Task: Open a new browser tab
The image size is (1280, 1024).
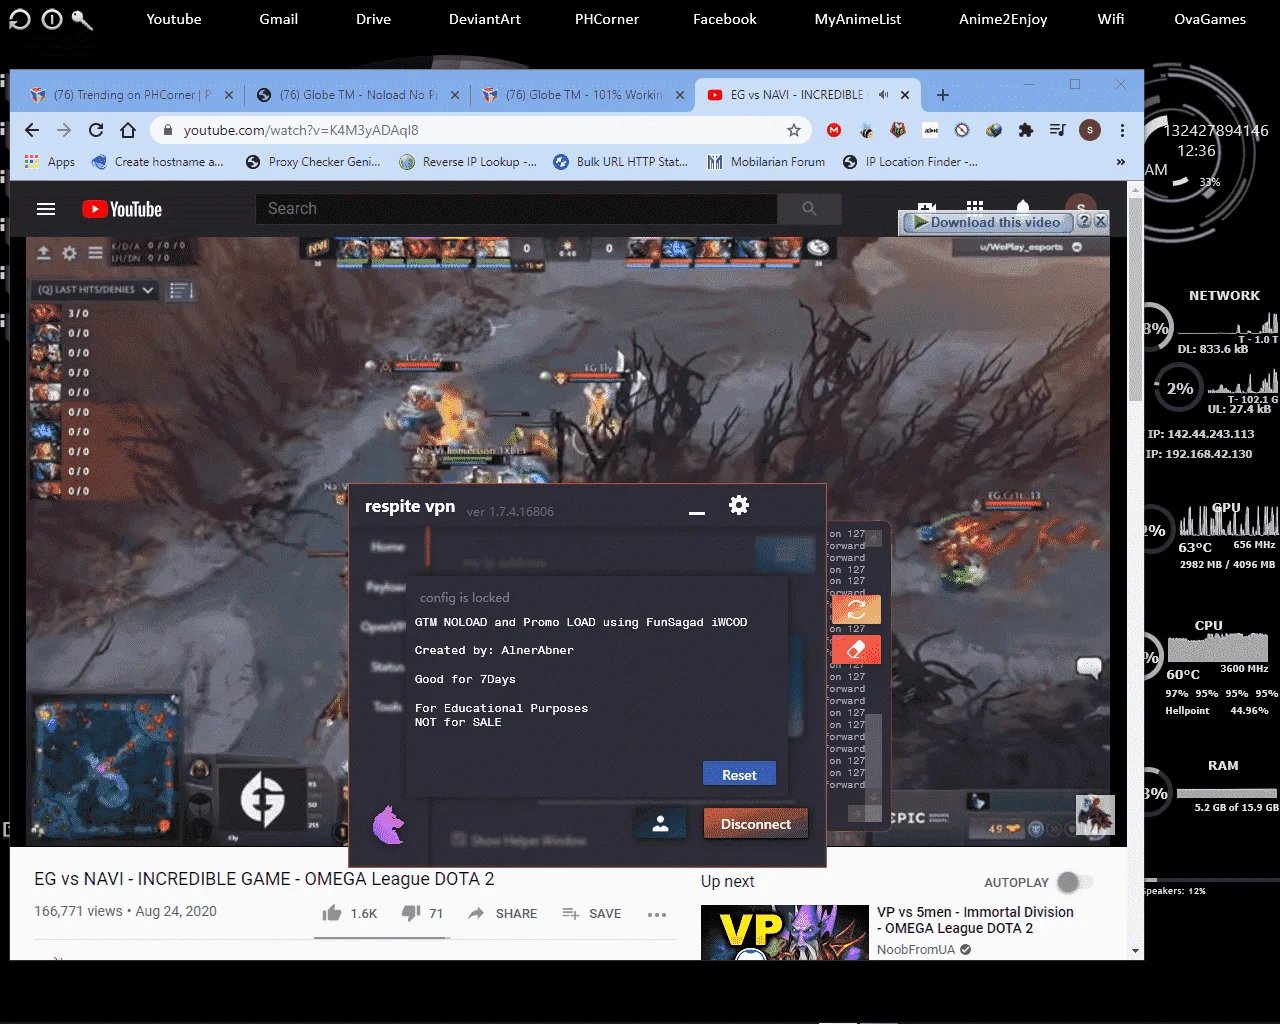Action: coord(942,95)
